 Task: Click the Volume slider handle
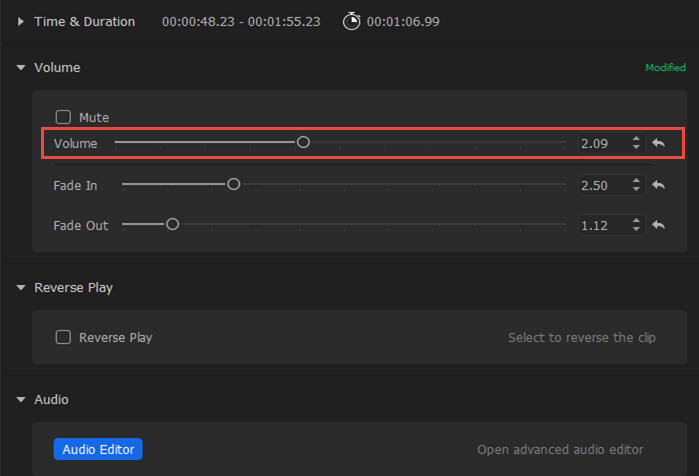coord(303,143)
